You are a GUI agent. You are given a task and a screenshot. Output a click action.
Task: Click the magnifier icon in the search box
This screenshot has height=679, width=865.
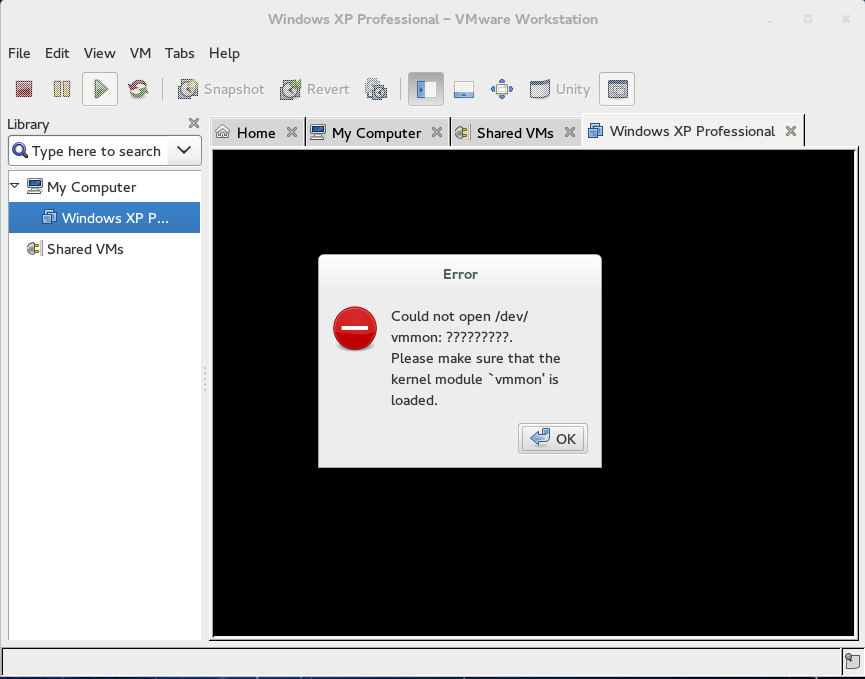[20, 150]
